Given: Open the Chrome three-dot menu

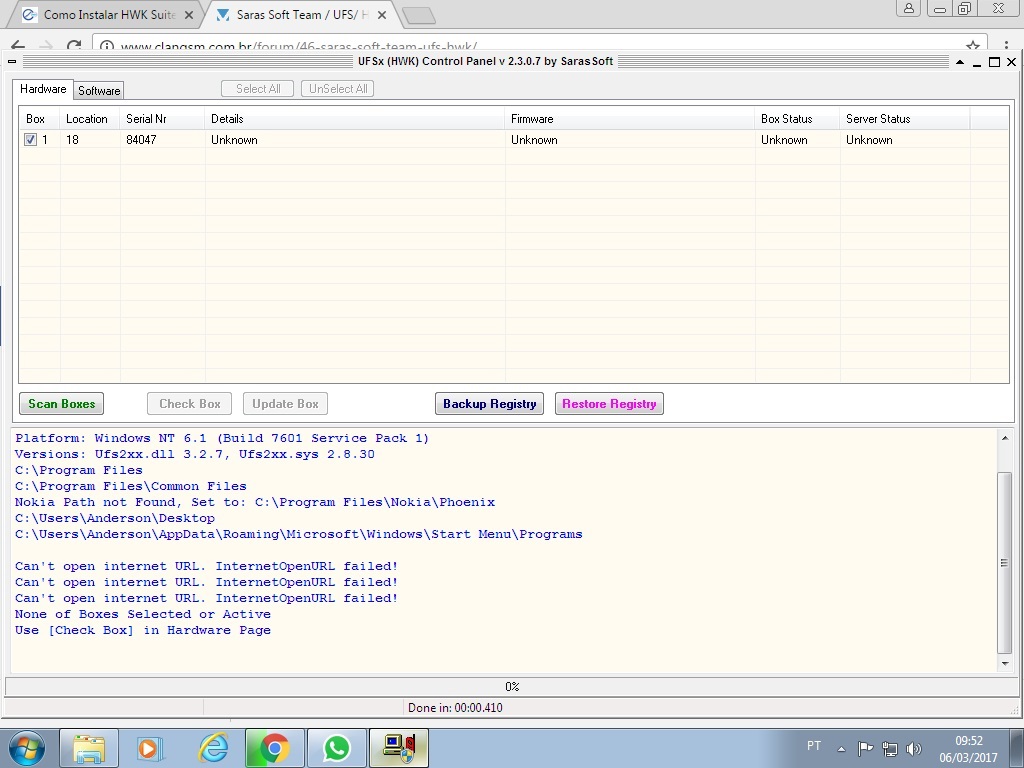Looking at the screenshot, I should tap(1006, 46).
